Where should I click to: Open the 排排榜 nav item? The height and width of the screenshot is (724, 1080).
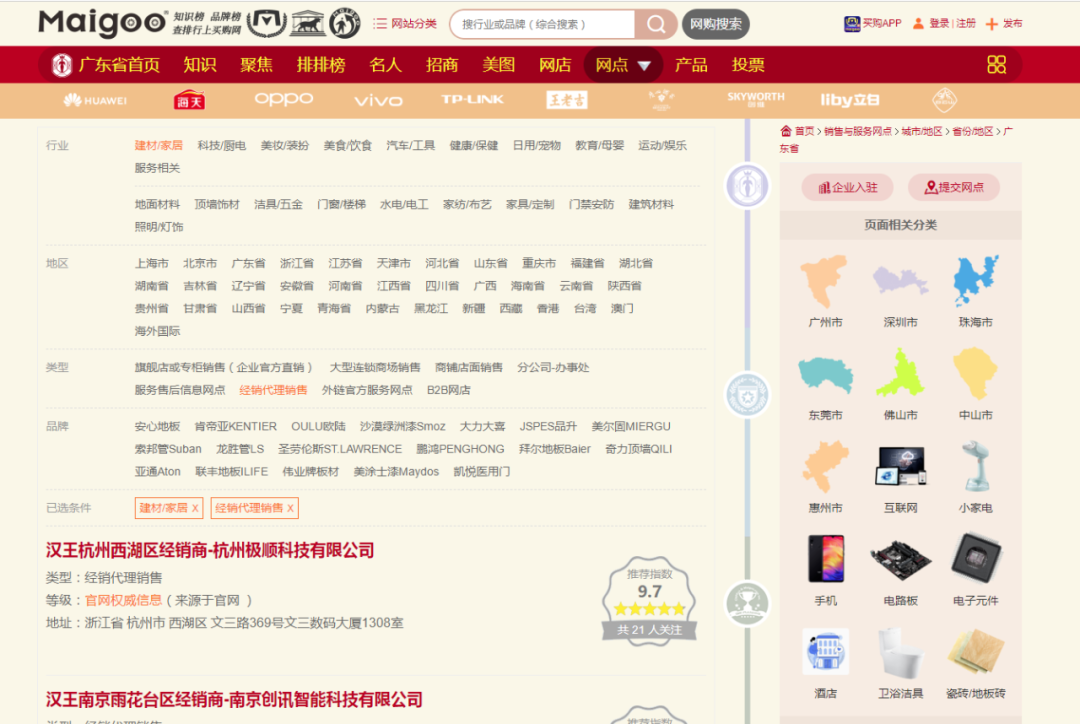tap(321, 65)
